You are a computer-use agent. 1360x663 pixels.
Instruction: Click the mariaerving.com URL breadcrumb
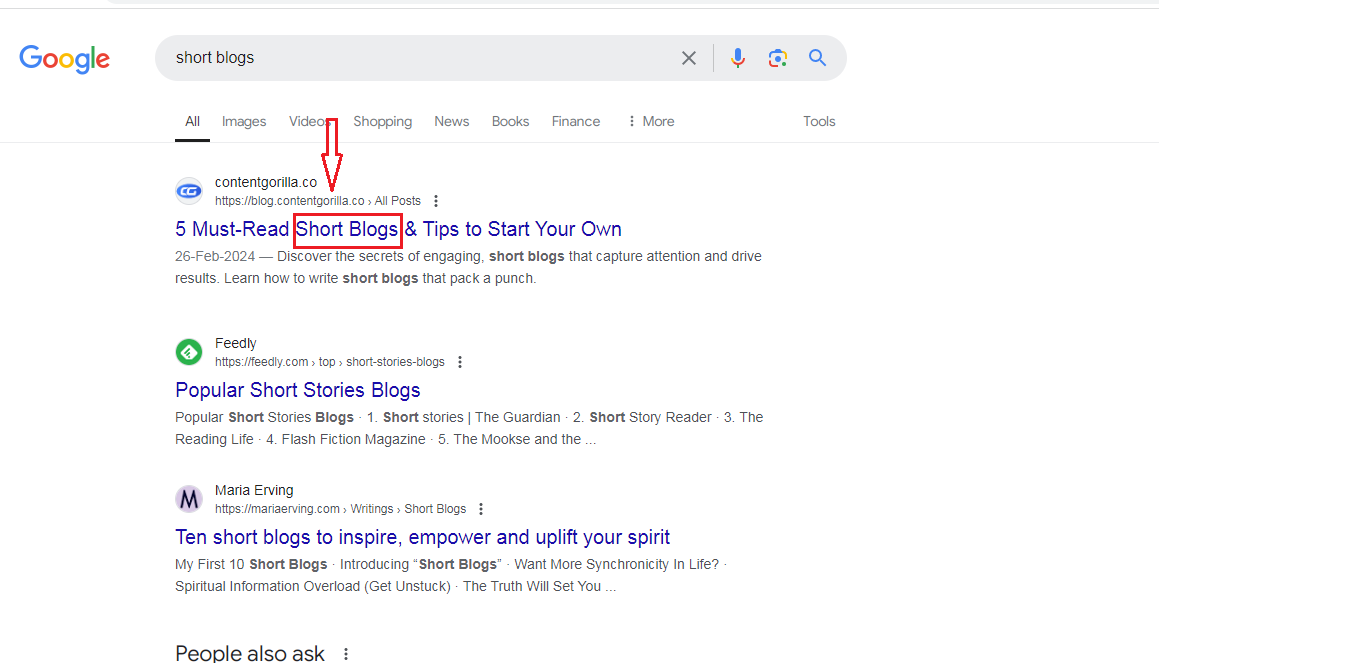340,509
